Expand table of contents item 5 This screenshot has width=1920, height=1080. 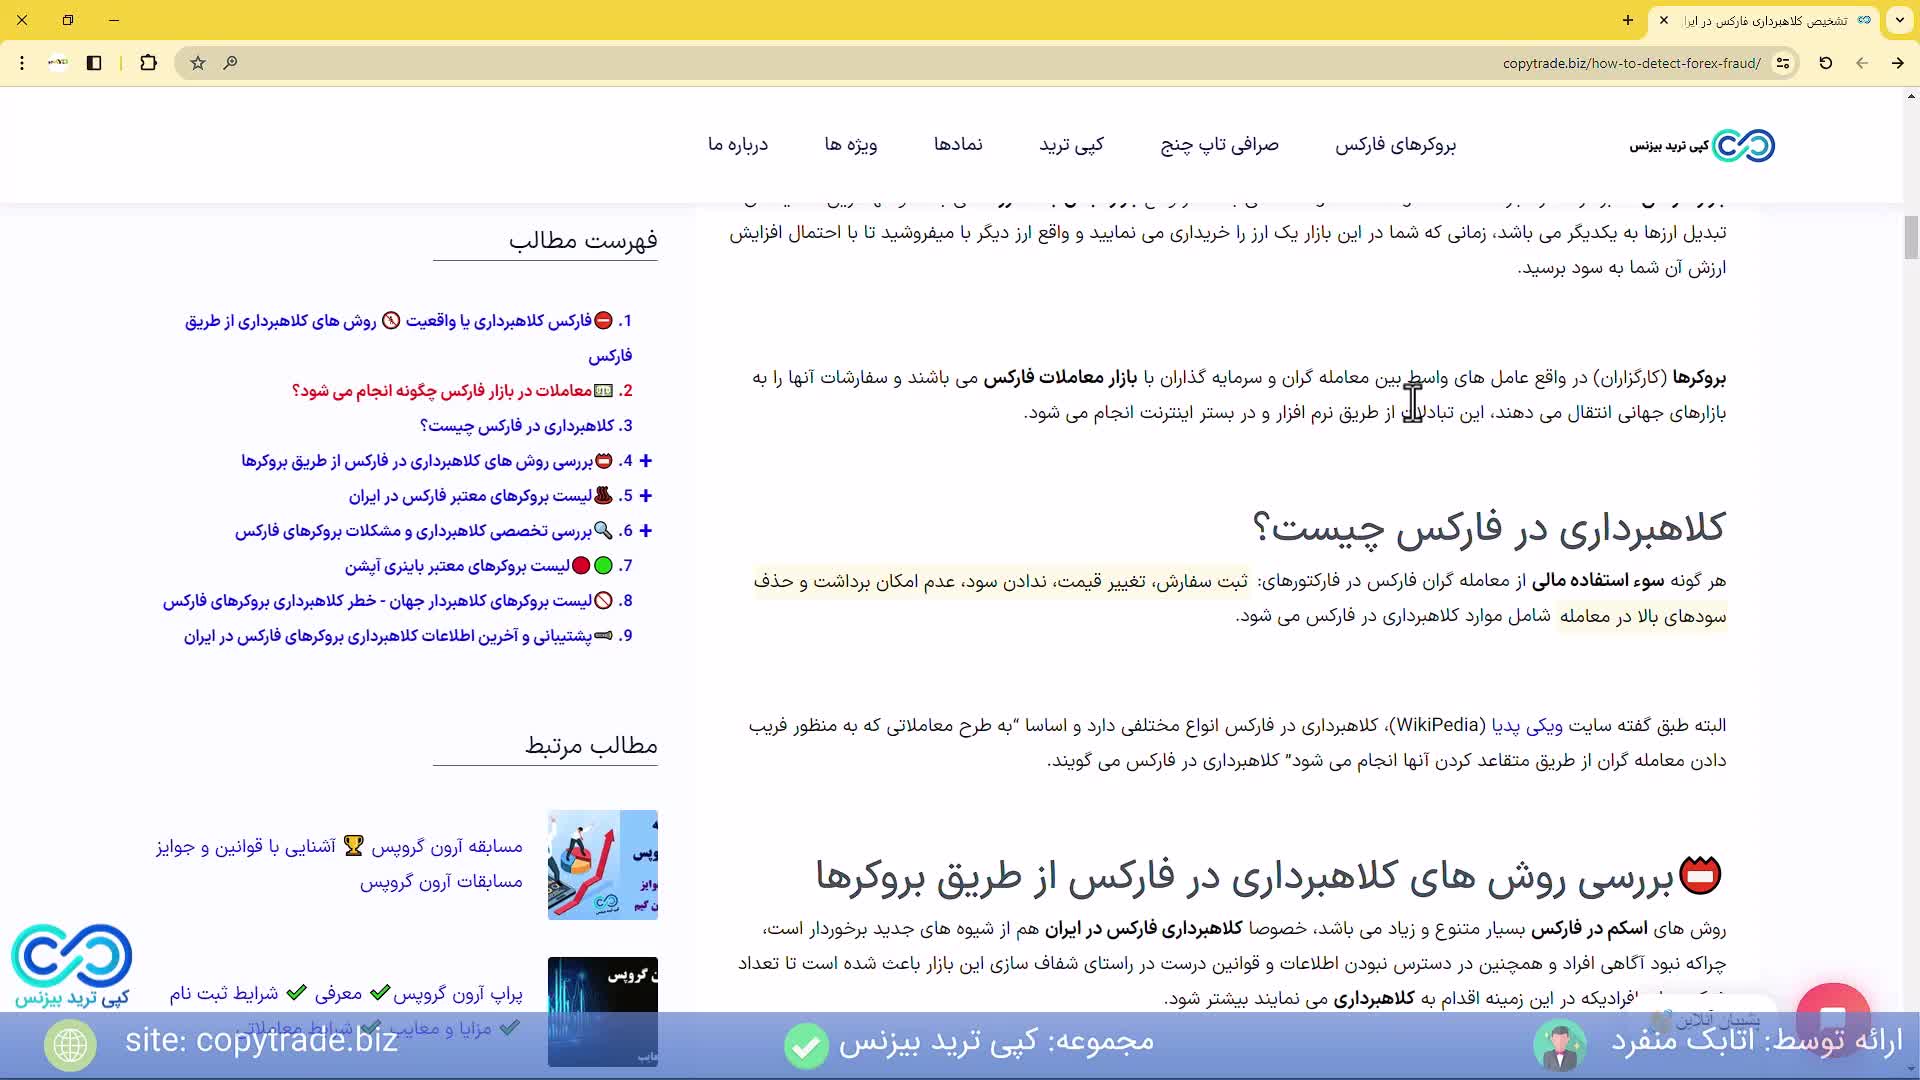coord(646,496)
